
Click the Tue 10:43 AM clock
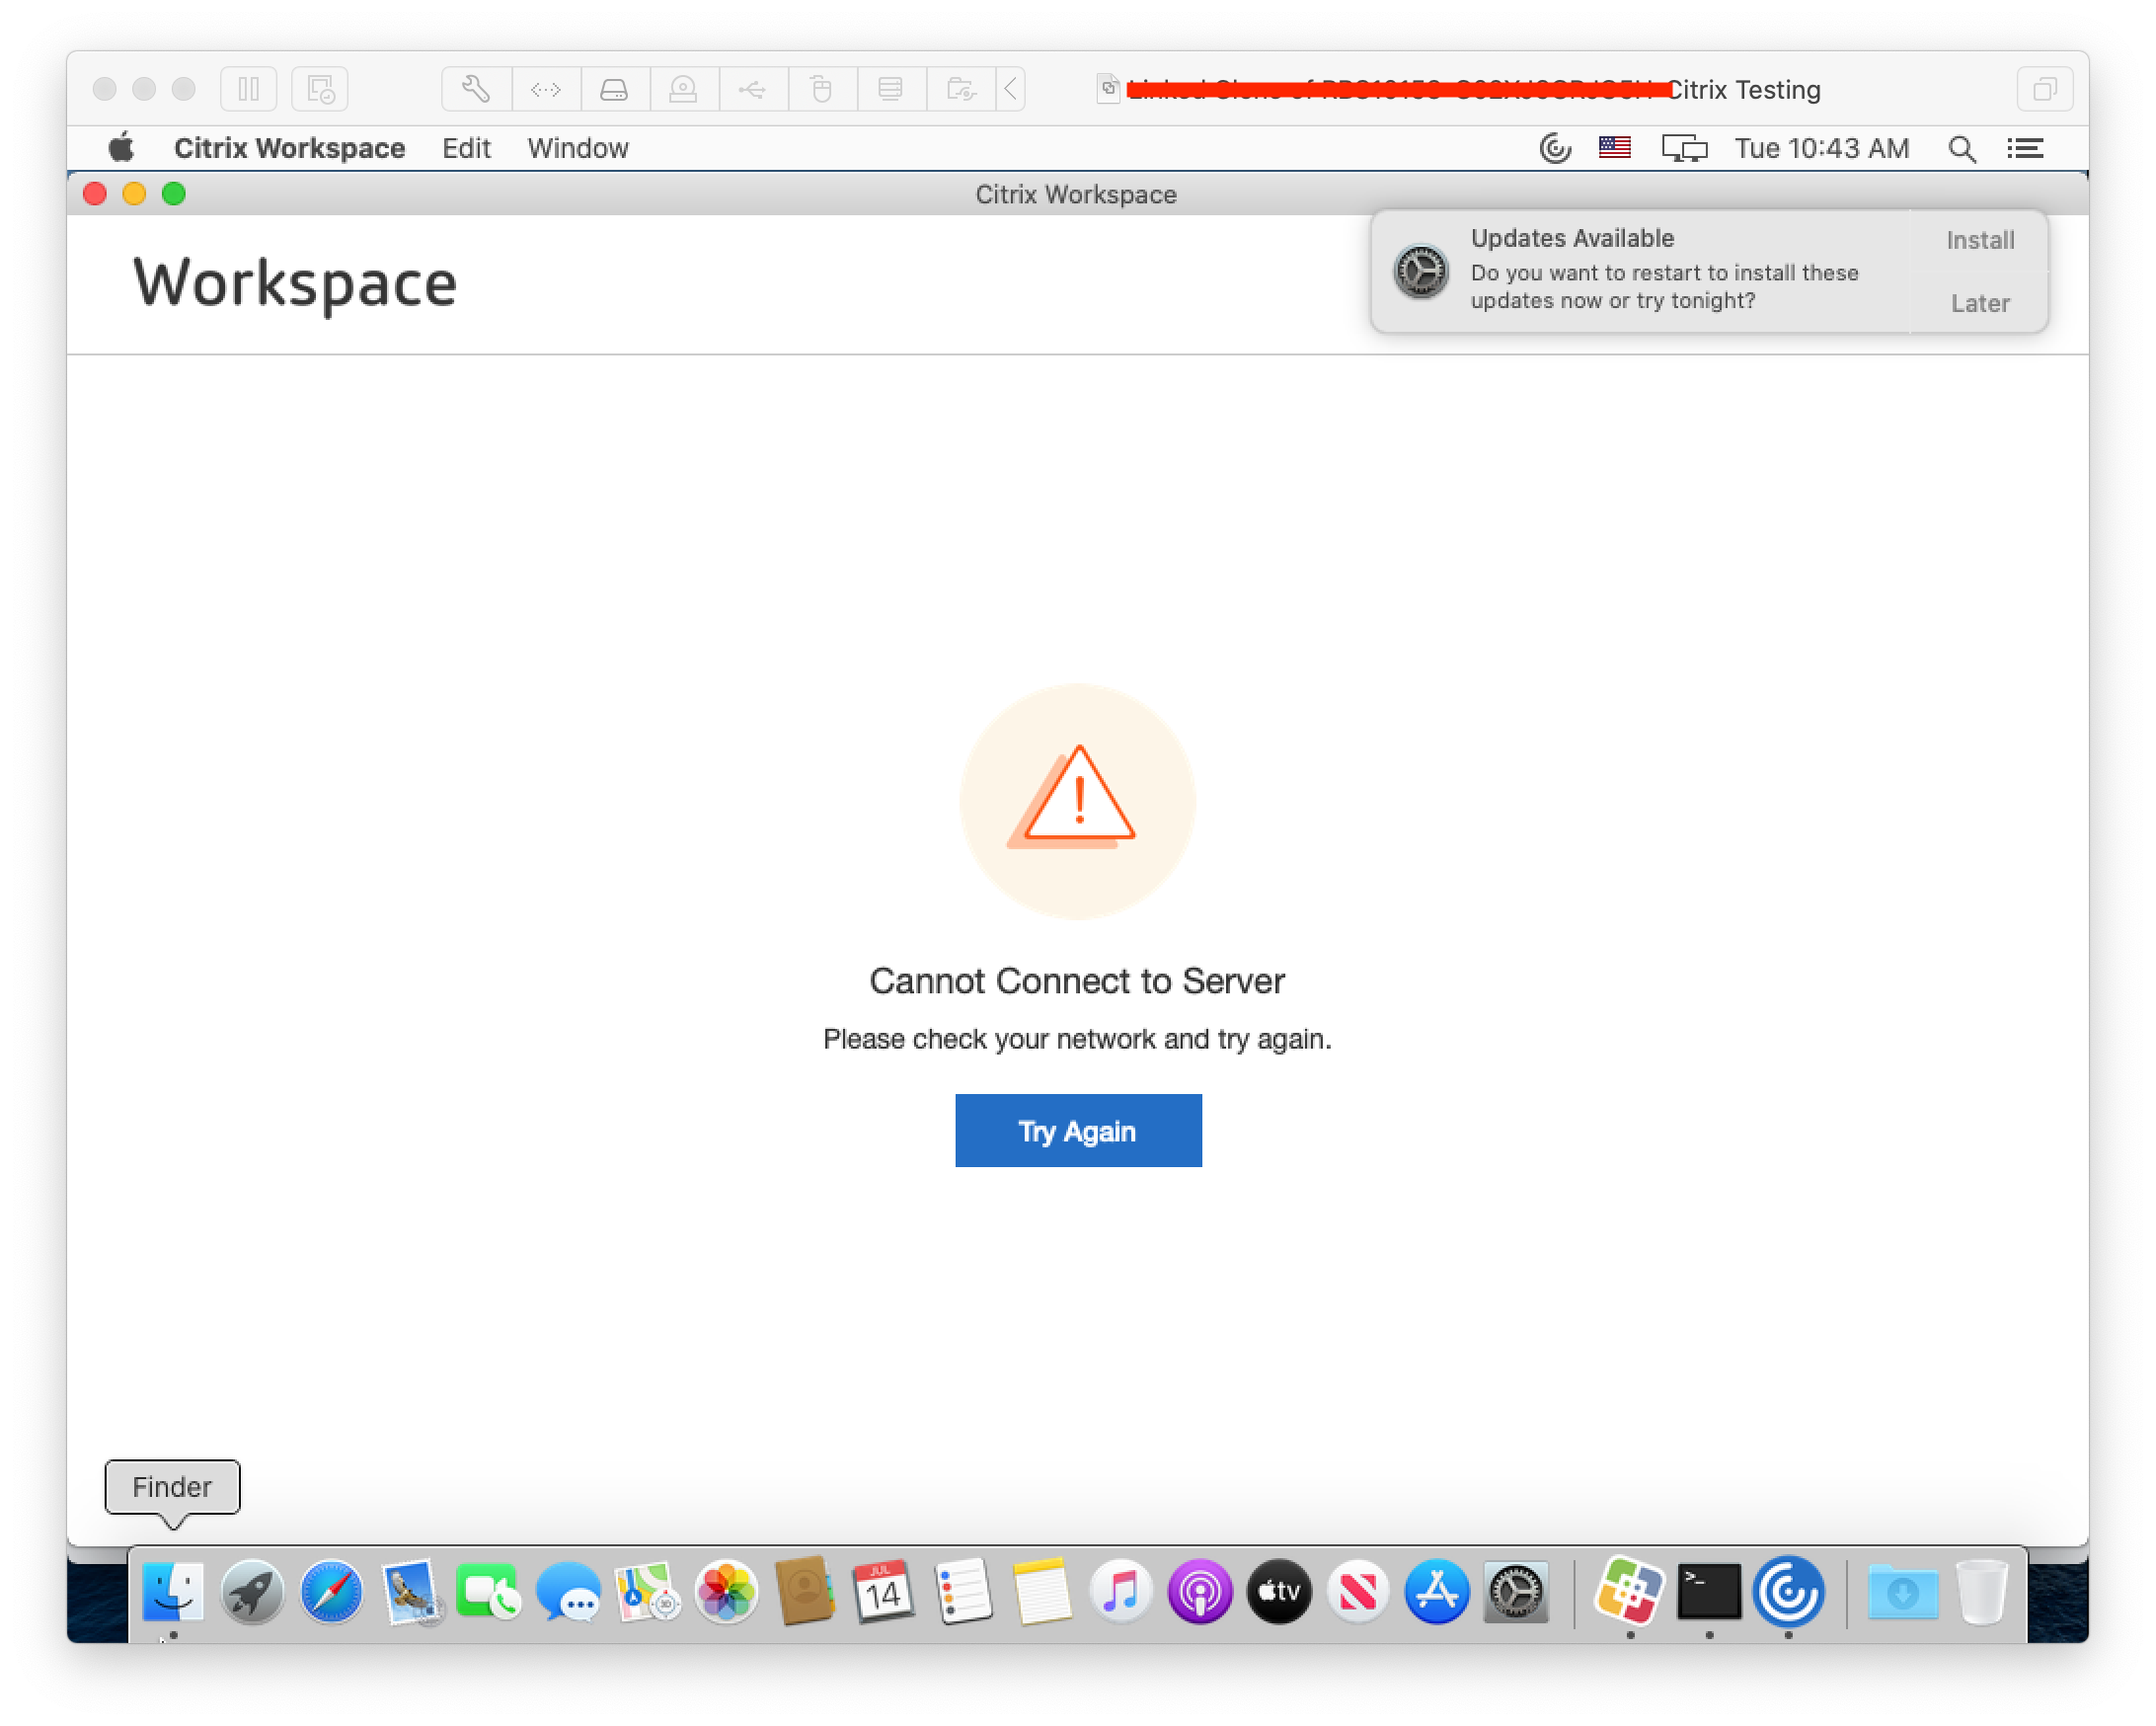point(1821,148)
